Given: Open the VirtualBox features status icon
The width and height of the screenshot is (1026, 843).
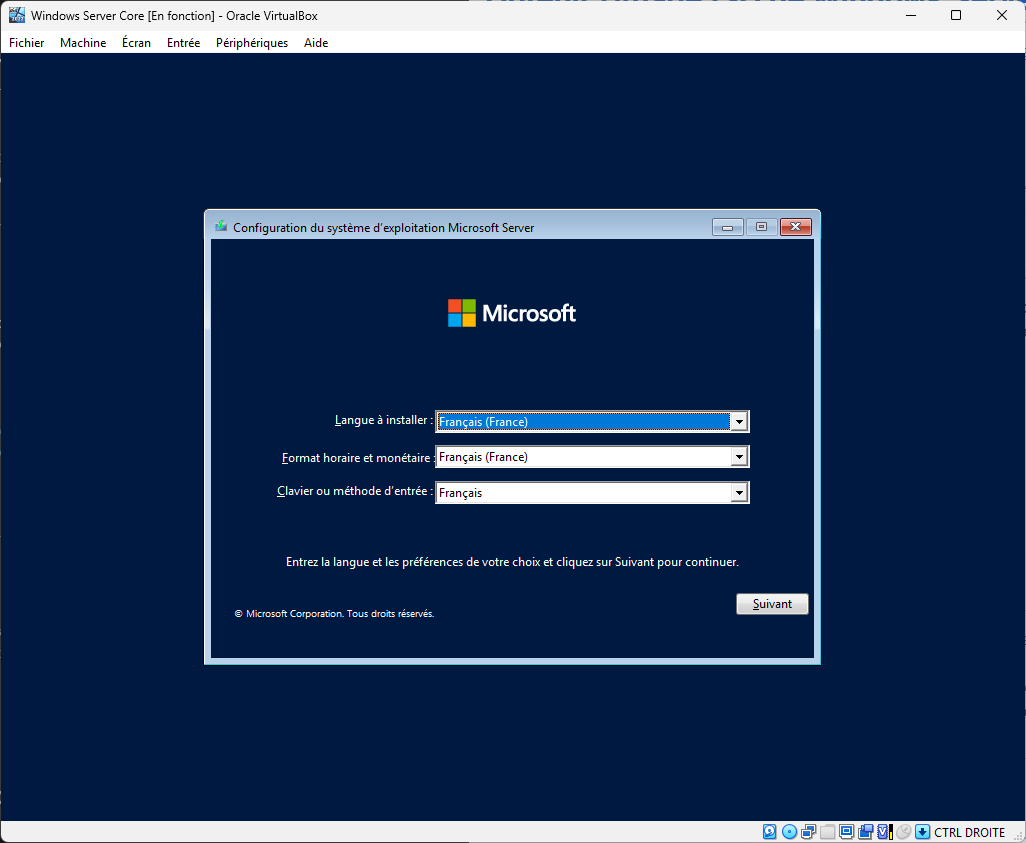Looking at the screenshot, I should pos(882,831).
